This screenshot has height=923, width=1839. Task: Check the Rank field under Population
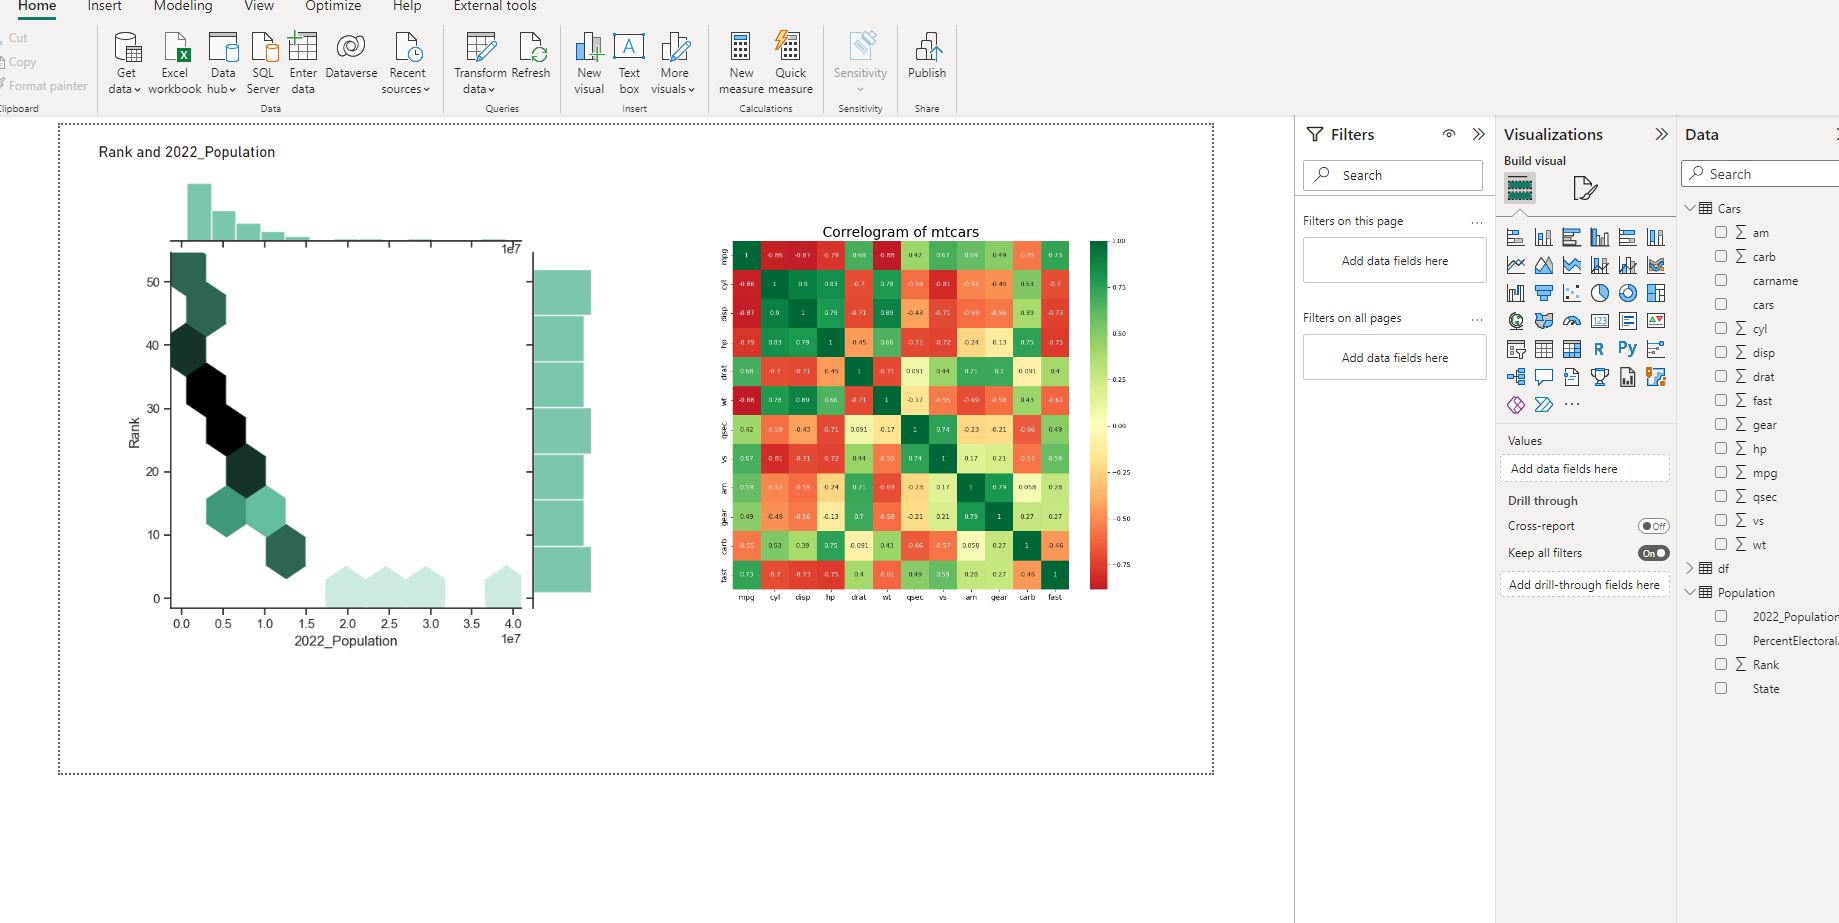[1721, 664]
